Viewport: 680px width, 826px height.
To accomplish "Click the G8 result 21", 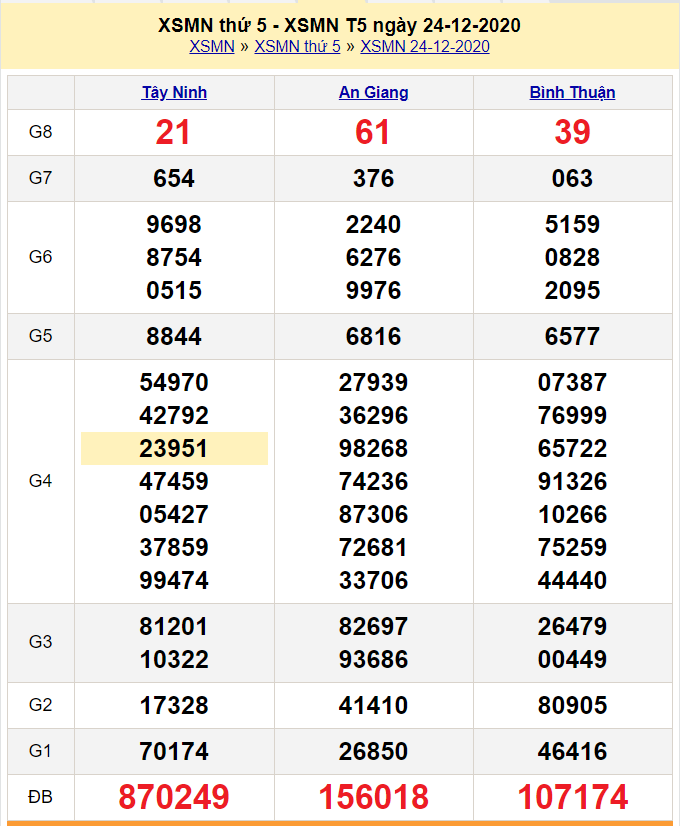I will pos(174,132).
